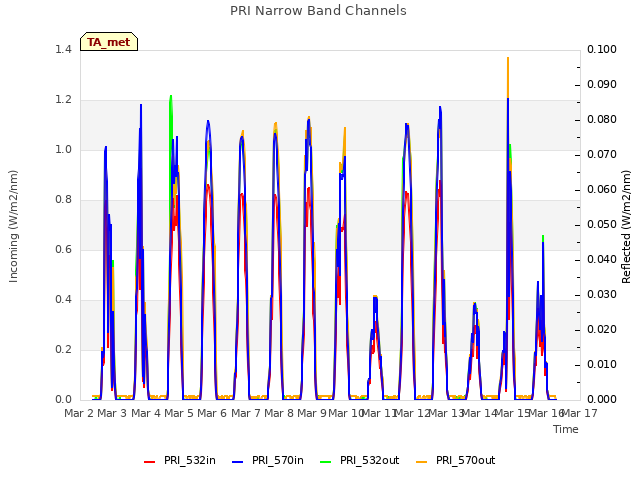Select the PRI_532in legend entry

click(180, 460)
